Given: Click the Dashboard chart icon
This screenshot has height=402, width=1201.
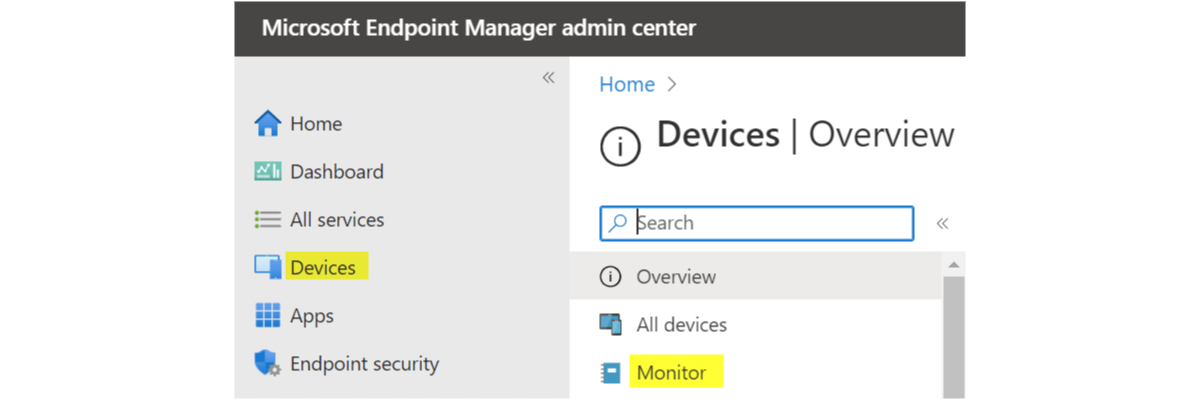Looking at the screenshot, I should [268, 172].
